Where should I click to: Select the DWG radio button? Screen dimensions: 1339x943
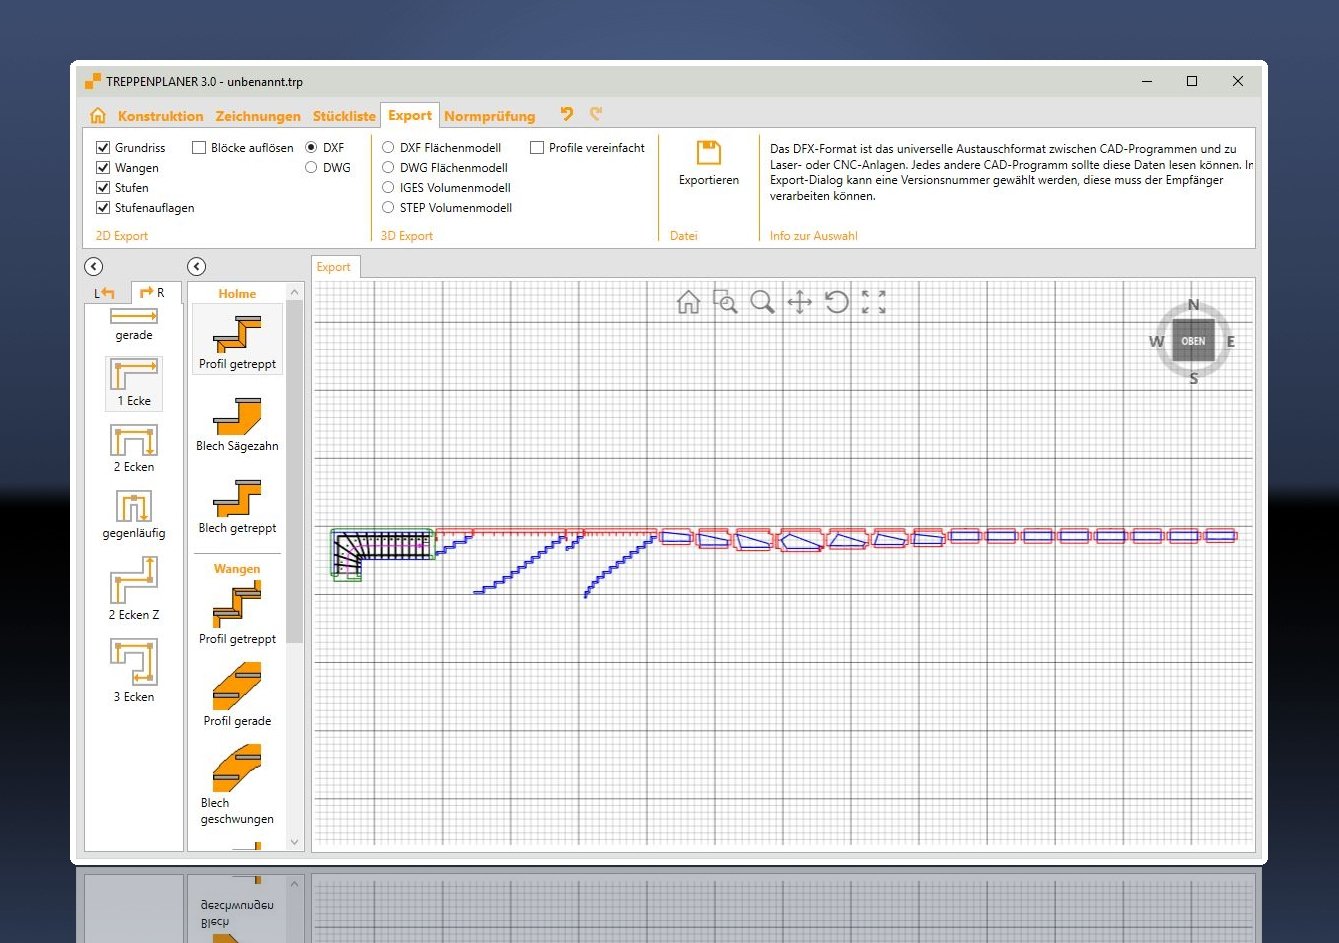311,168
